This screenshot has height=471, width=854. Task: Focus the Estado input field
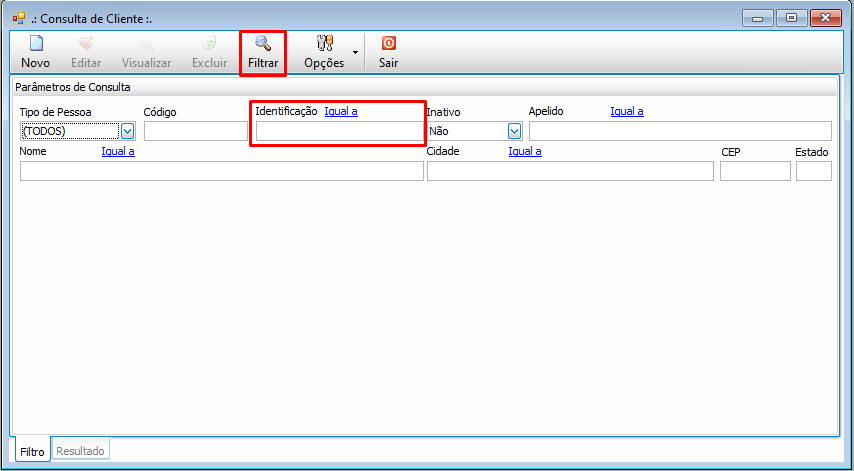(x=814, y=171)
